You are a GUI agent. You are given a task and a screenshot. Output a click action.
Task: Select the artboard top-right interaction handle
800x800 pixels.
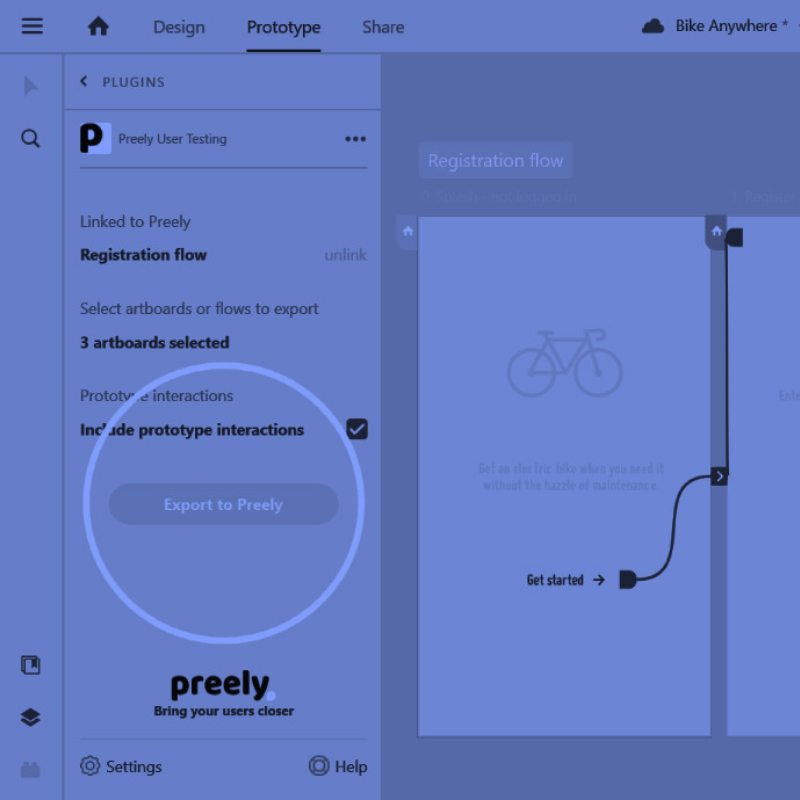point(735,237)
